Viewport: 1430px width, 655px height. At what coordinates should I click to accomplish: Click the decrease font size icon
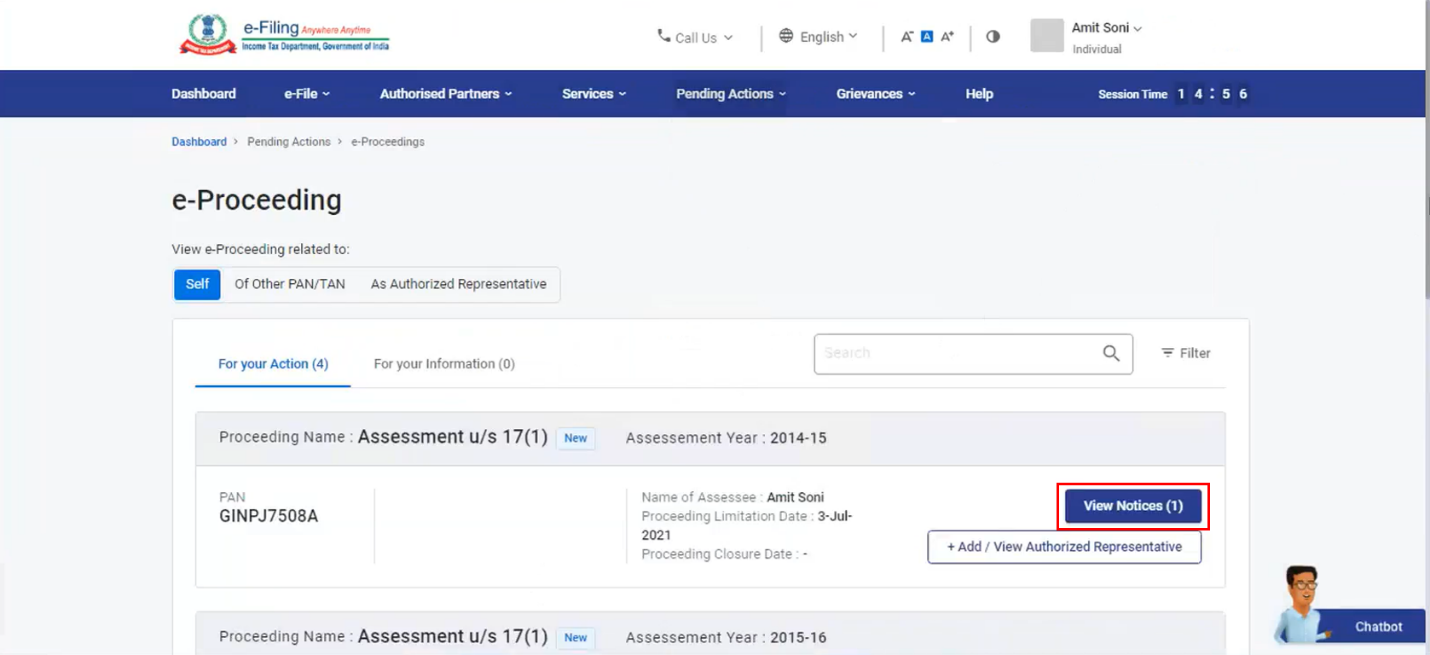coord(906,35)
